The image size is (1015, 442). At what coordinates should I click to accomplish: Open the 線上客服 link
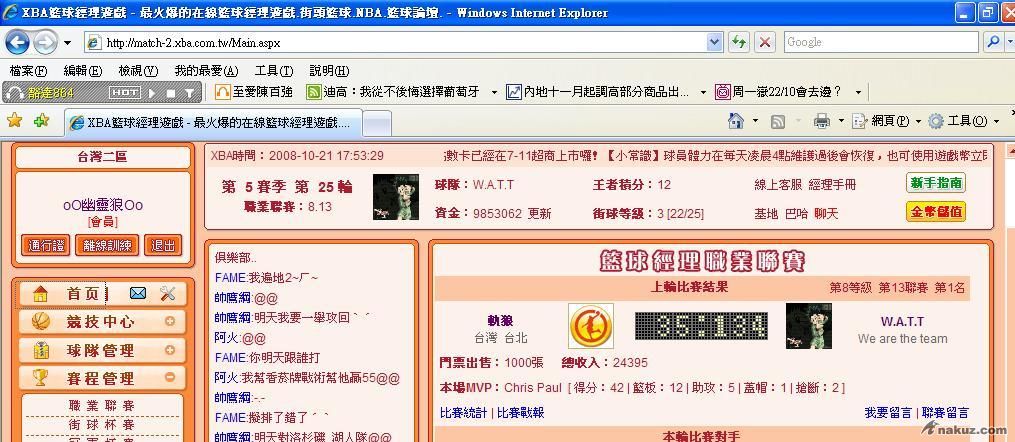point(779,185)
